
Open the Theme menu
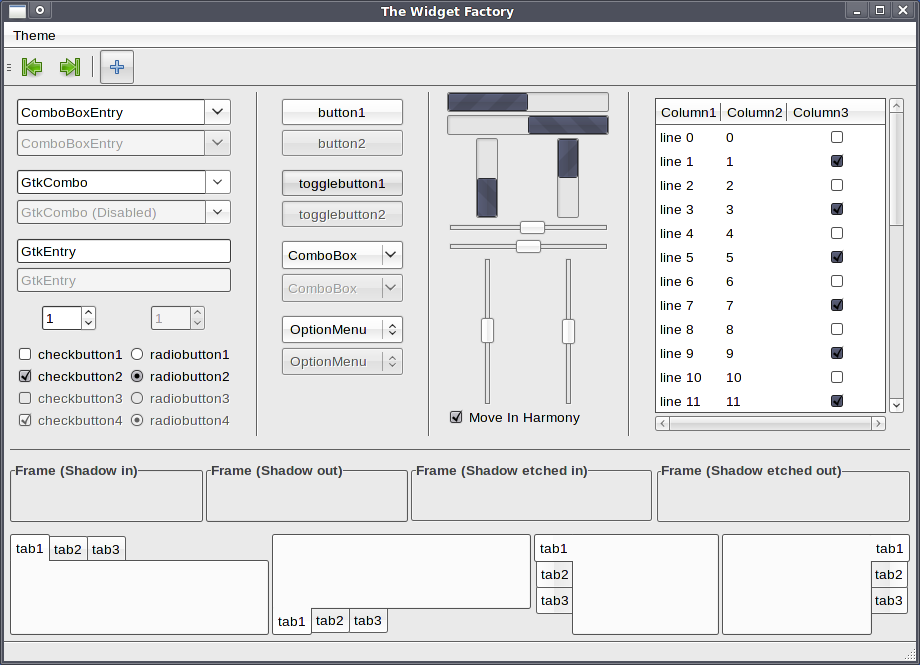tap(34, 35)
